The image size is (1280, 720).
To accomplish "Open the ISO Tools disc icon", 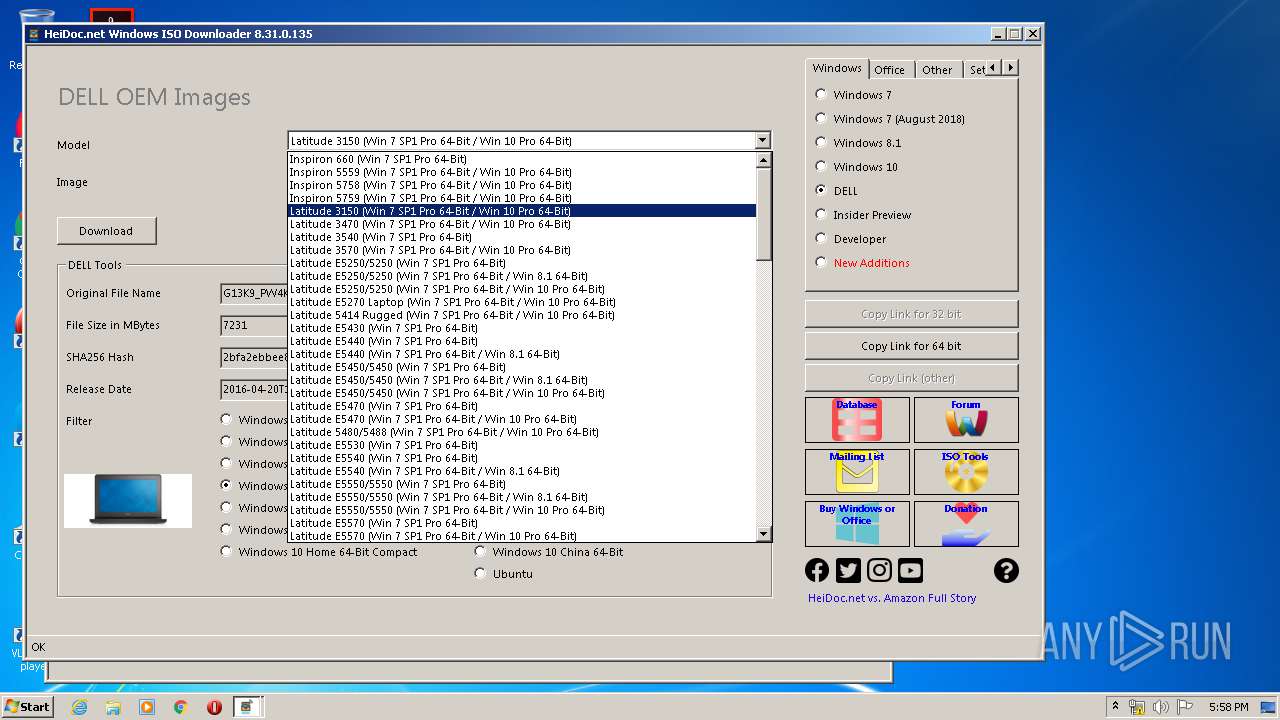I will 966,472.
